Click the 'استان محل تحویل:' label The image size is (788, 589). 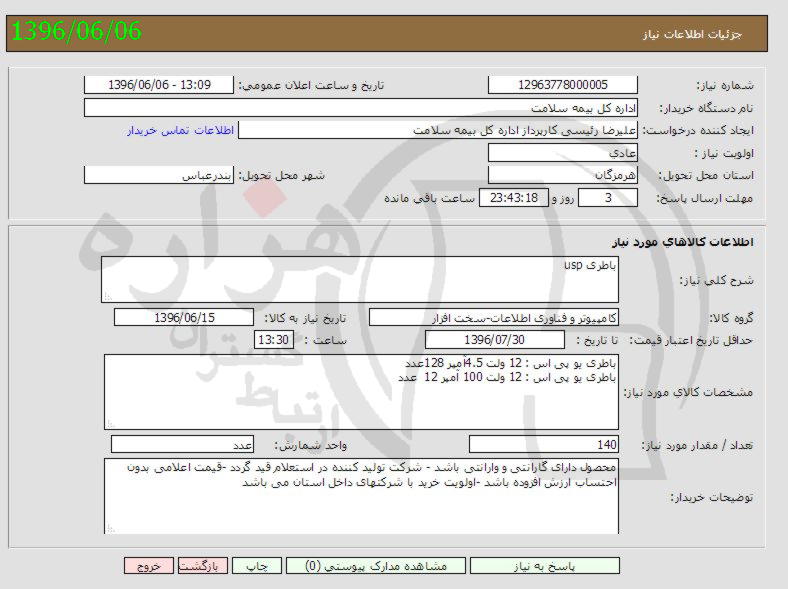tap(706, 176)
